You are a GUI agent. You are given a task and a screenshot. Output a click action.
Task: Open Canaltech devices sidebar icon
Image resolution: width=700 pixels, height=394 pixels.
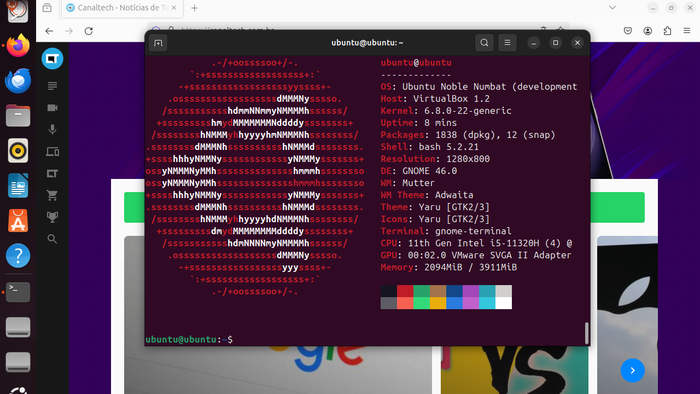pos(52,152)
